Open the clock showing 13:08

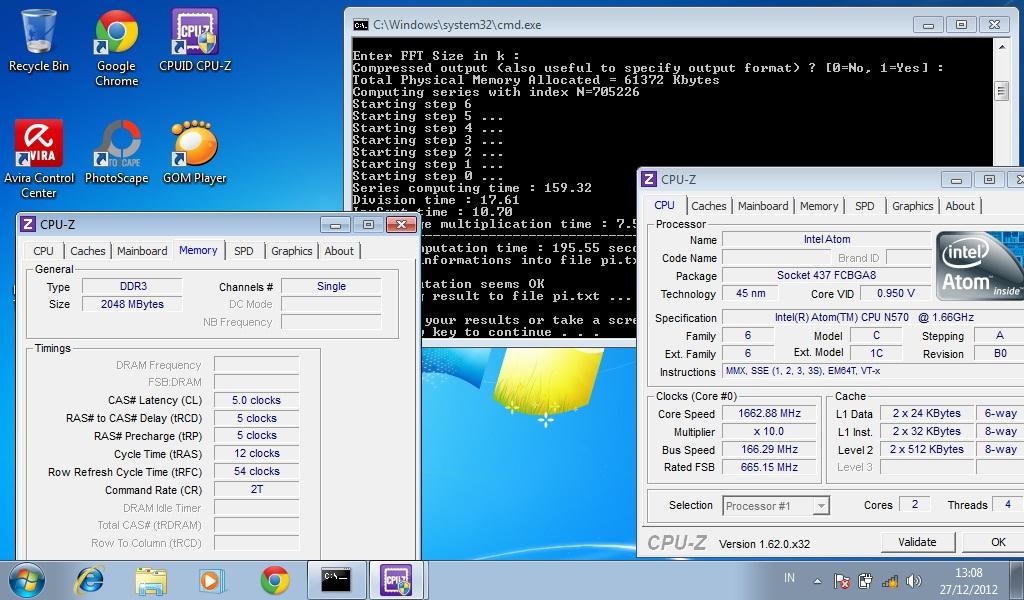tap(968, 580)
